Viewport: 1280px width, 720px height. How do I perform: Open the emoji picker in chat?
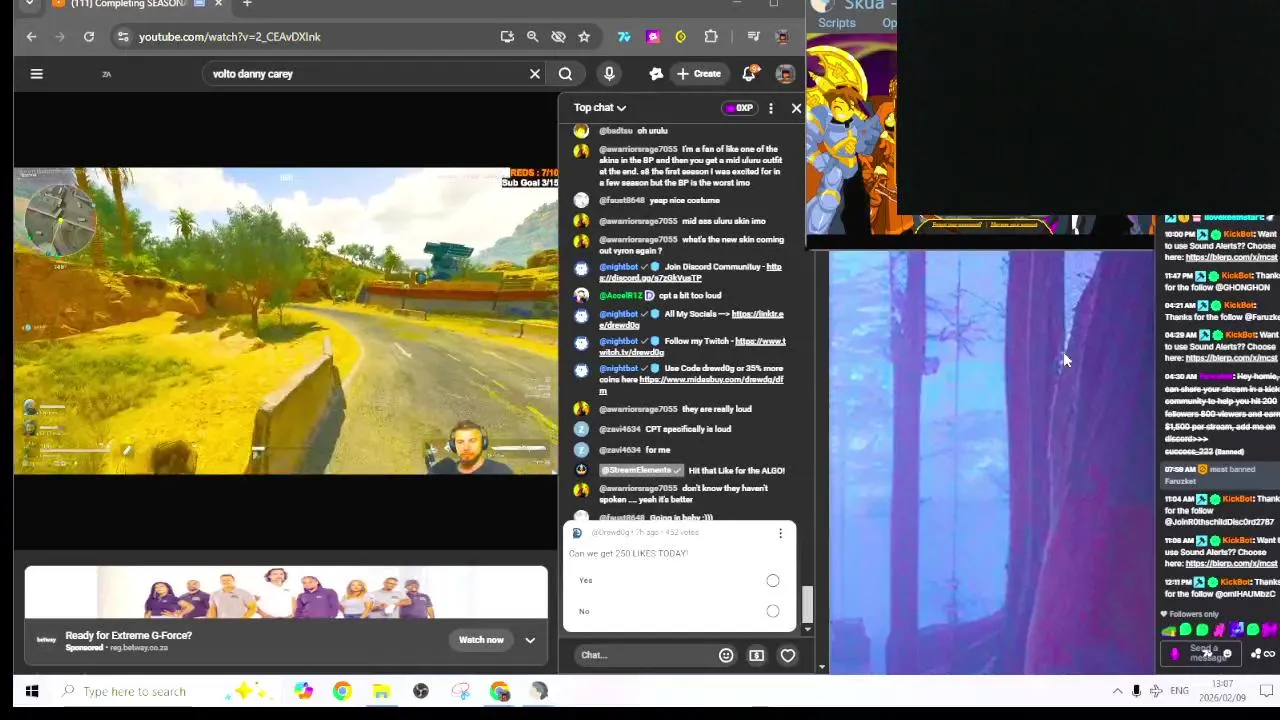(726, 655)
